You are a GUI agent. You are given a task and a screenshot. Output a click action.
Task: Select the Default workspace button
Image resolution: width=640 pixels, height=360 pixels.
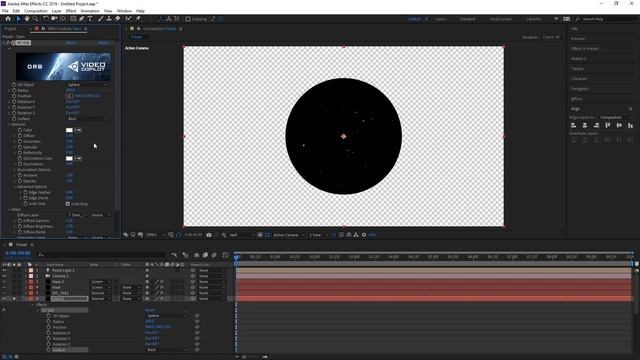414,19
